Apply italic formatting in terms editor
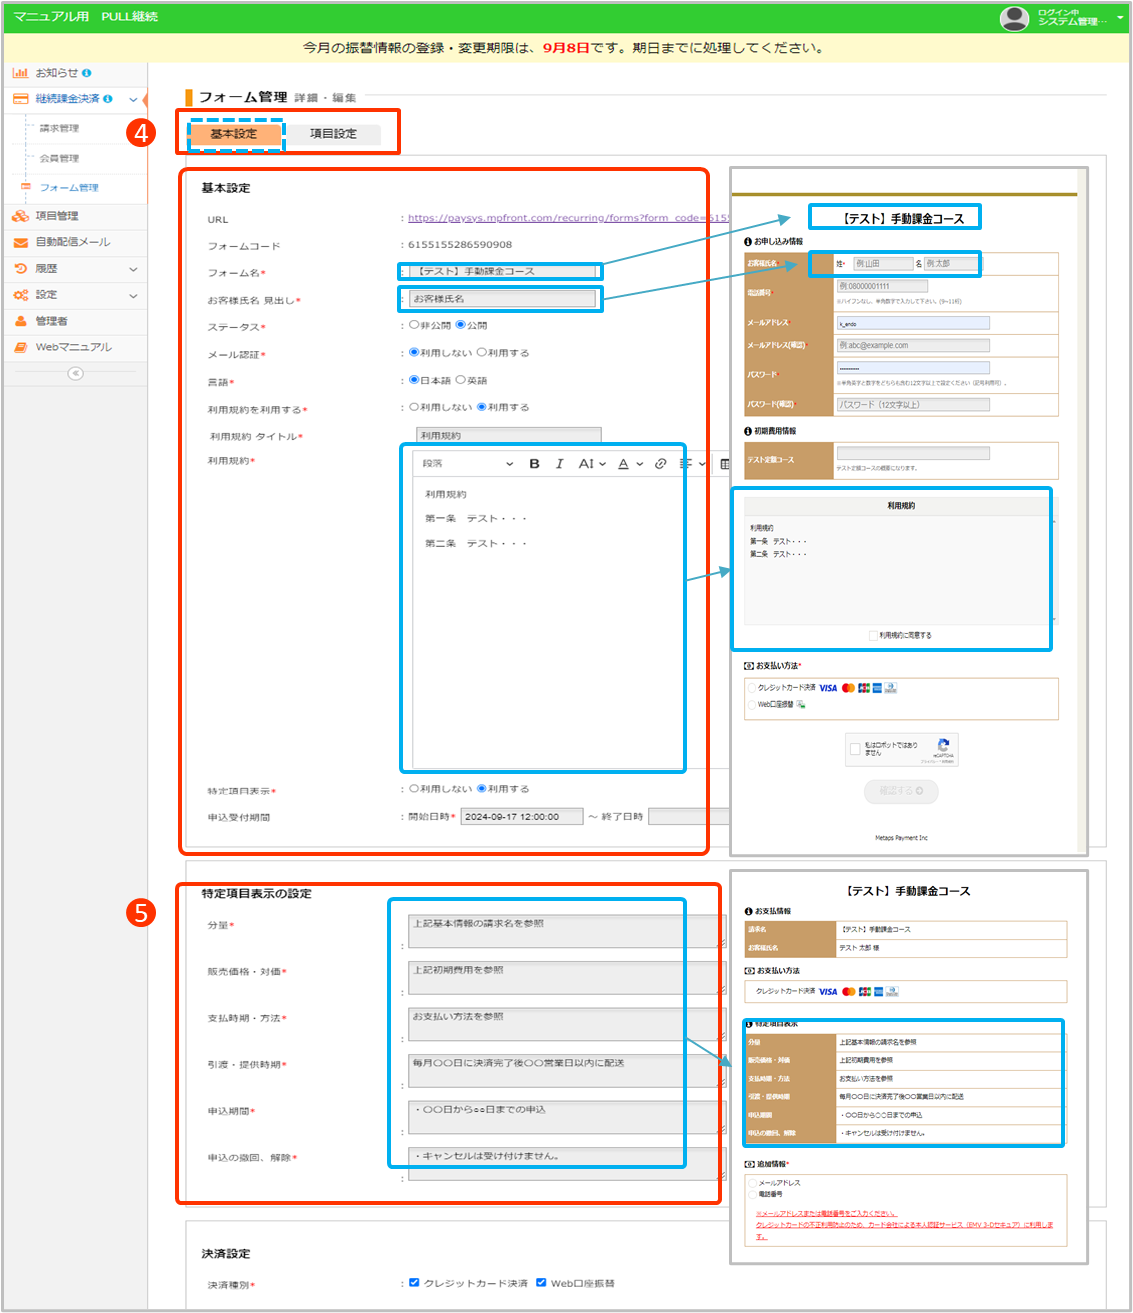1133x1313 pixels. [x=559, y=464]
